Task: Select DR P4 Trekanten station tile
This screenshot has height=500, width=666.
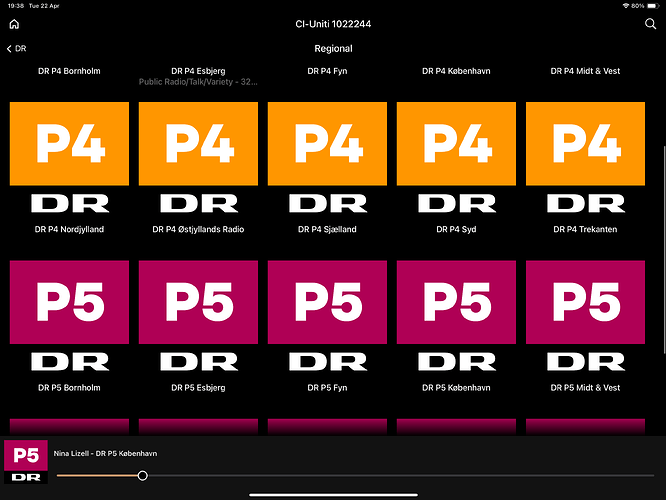Action: coord(585,158)
